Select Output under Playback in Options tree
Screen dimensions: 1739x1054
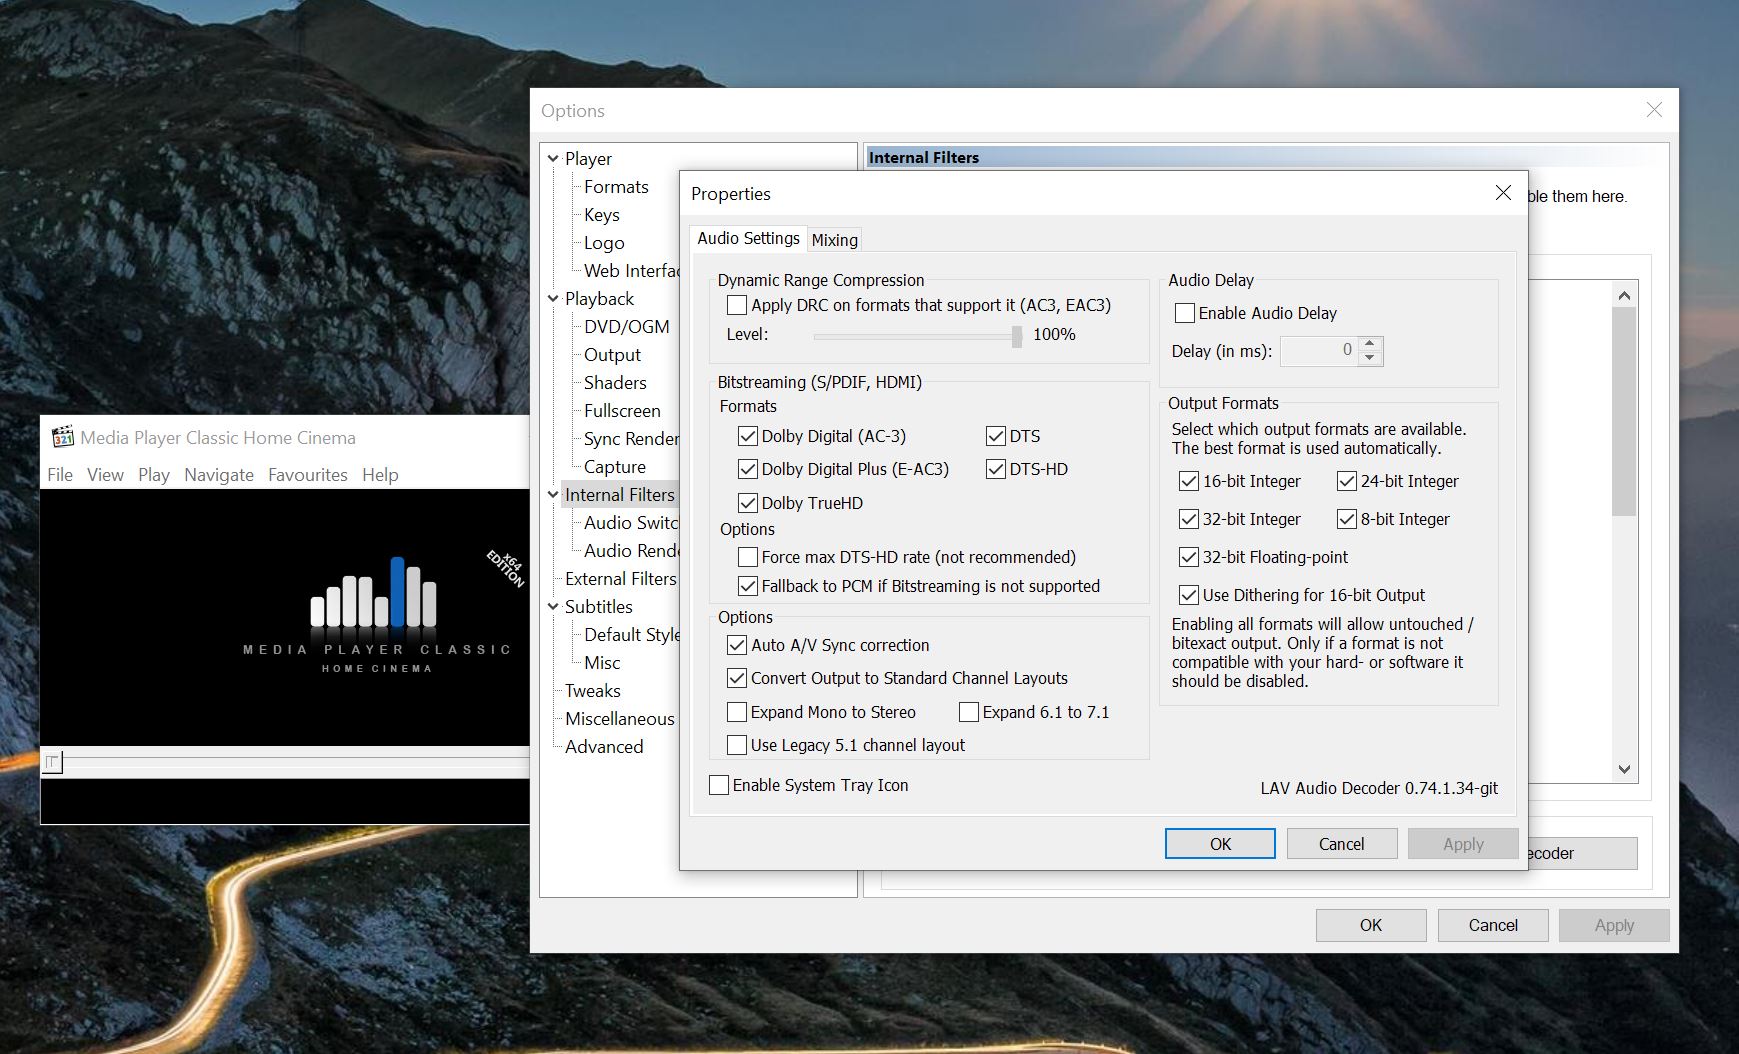coord(613,354)
